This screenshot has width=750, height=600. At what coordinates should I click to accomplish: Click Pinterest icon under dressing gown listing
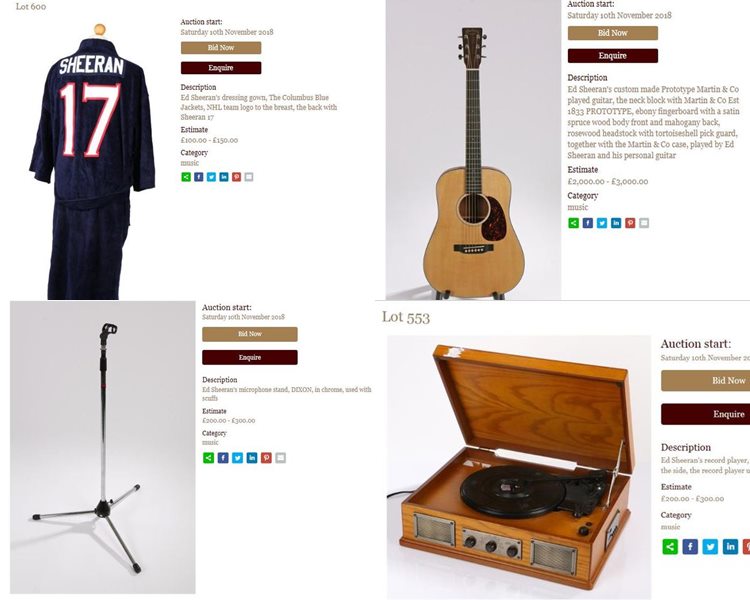pos(236,177)
